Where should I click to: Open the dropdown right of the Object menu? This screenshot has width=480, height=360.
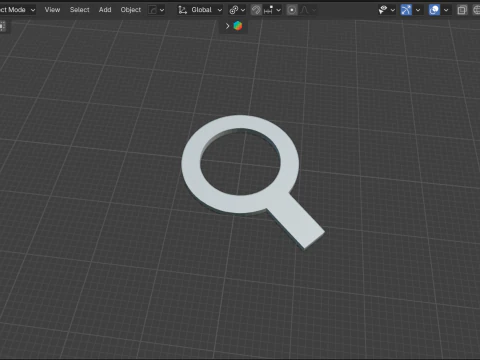click(x=156, y=10)
